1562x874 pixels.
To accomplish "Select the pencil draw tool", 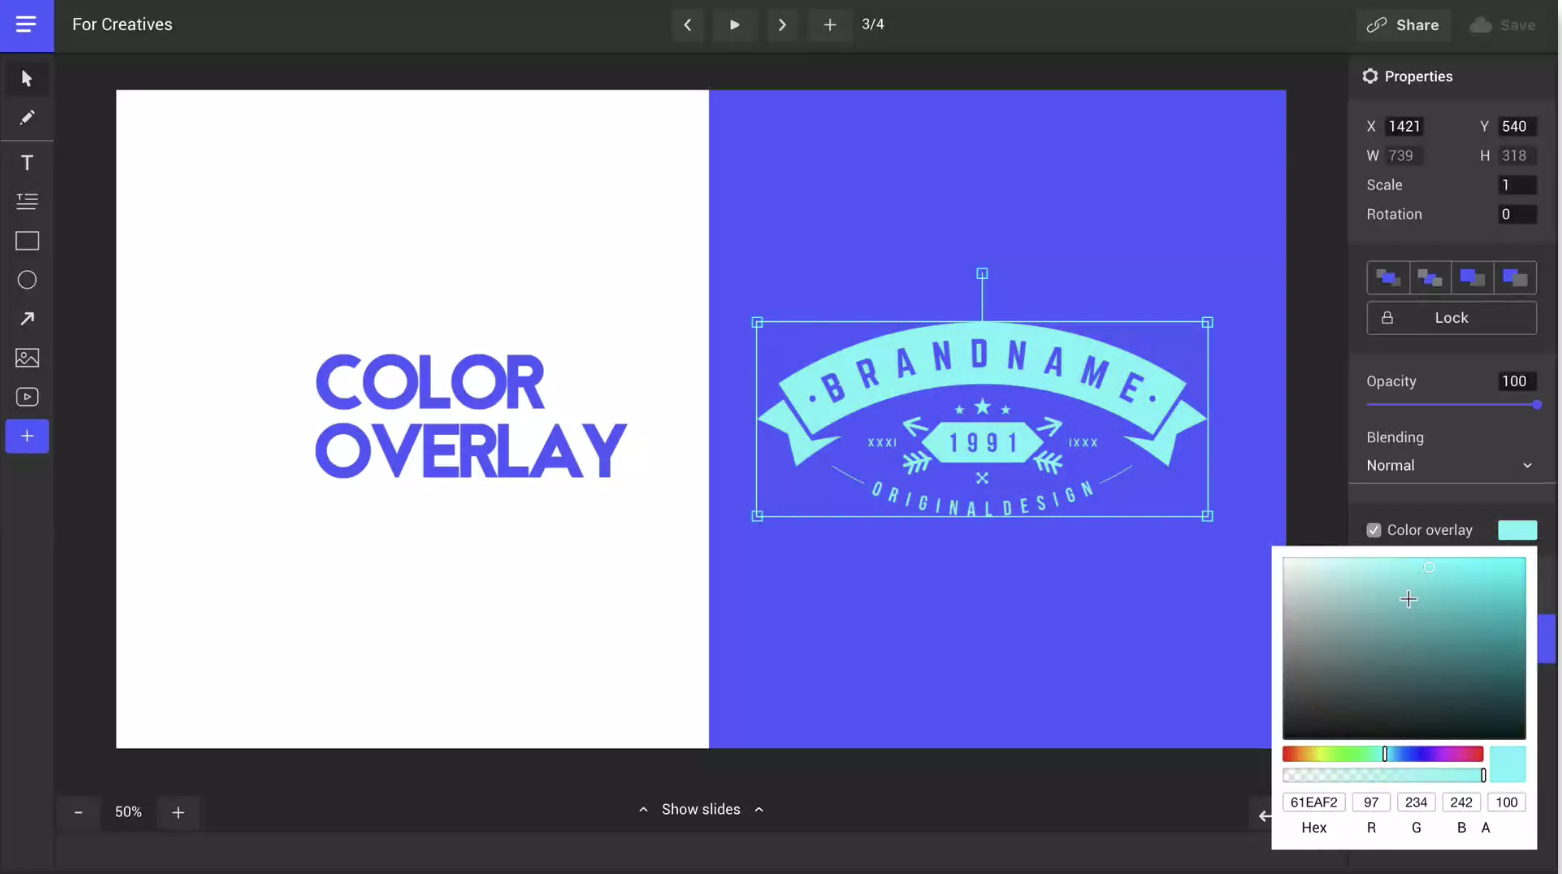I will [x=27, y=118].
